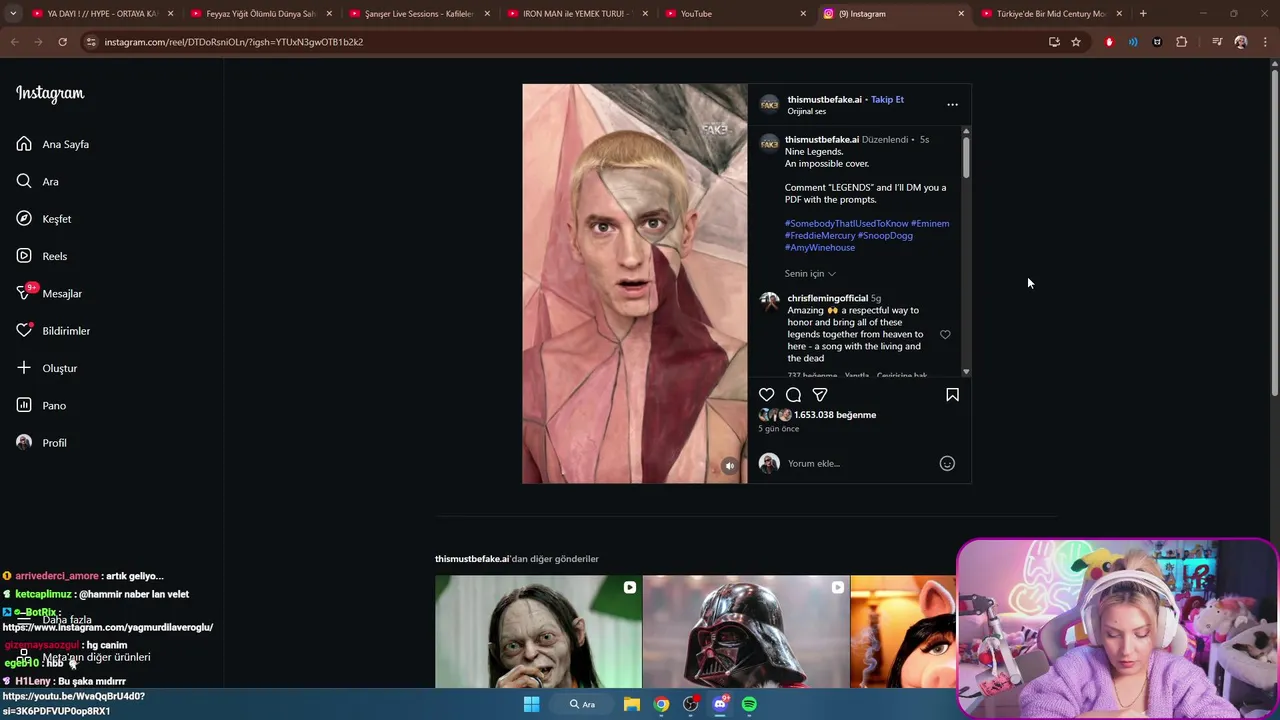Click the Instagram logo
Viewport: 1280px width, 720px height.
pos(50,94)
